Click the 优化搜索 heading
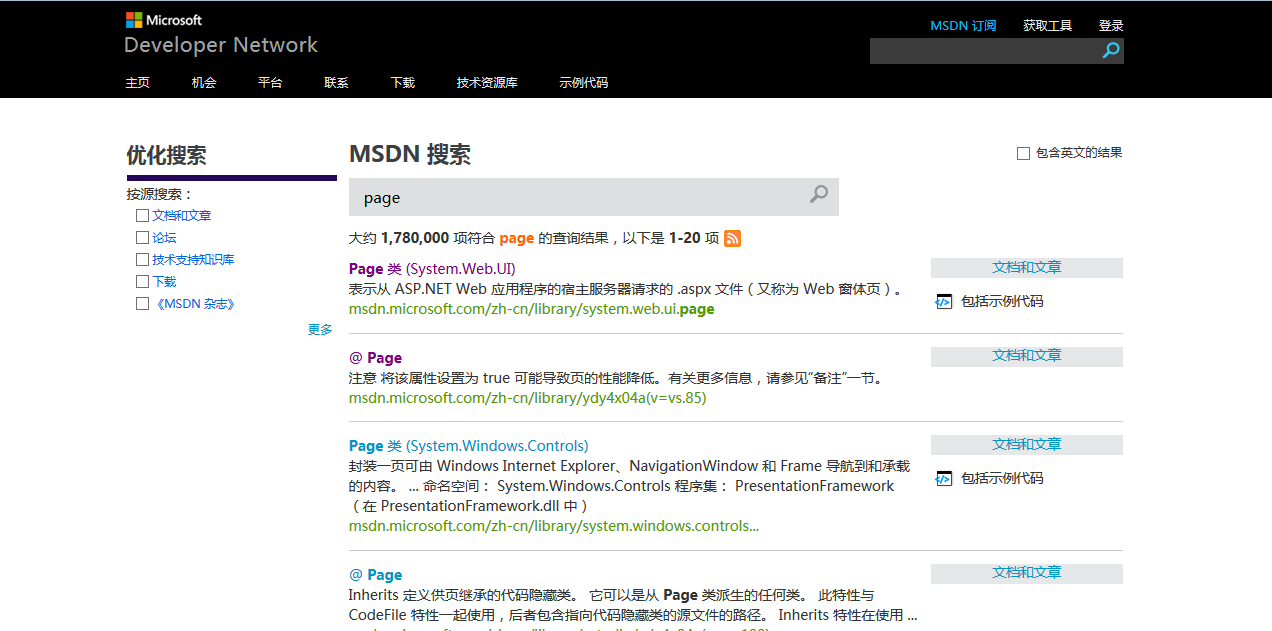Image resolution: width=1272 pixels, height=631 pixels. pos(166,156)
